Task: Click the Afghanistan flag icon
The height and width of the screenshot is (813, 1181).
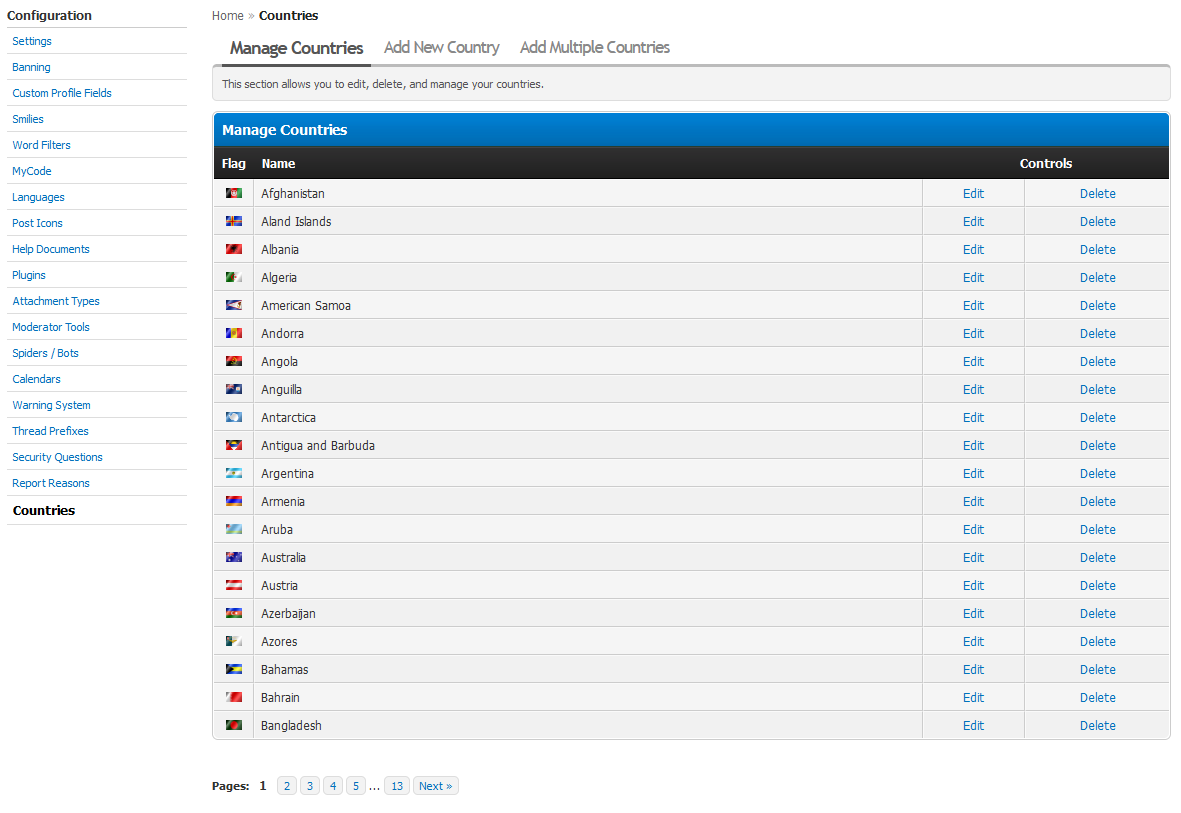Action: [x=233, y=193]
